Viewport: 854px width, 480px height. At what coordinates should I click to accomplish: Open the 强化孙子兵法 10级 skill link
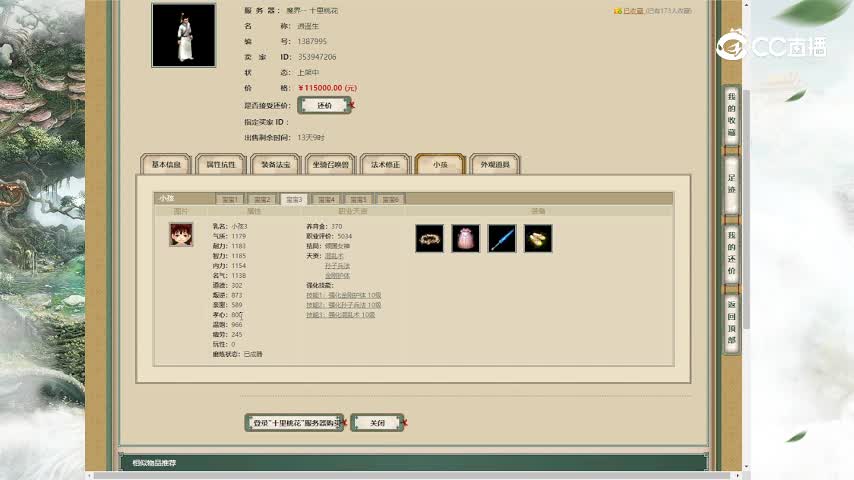pos(344,305)
